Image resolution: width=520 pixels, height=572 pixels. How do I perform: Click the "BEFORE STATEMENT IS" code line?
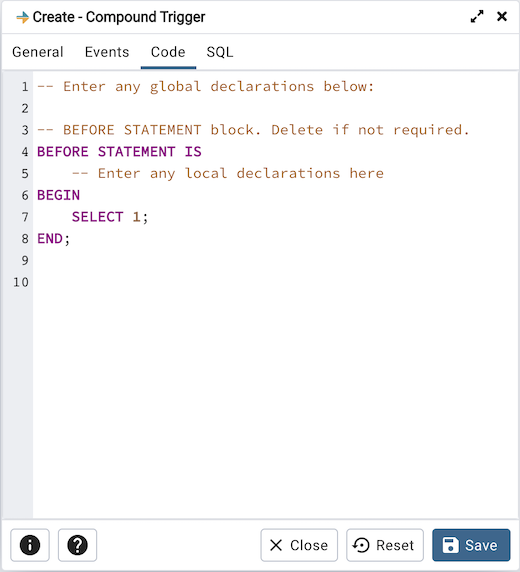(119, 152)
